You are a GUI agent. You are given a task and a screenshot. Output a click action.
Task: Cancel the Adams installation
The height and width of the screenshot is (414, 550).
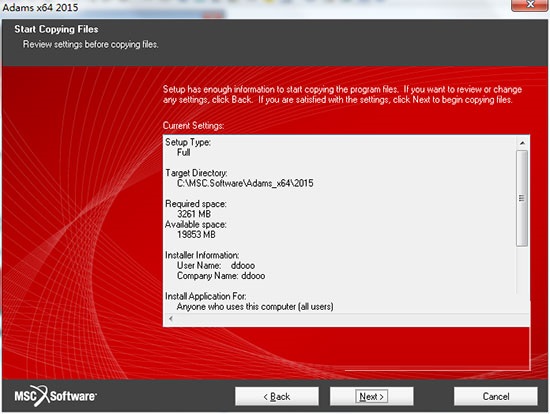click(x=496, y=396)
